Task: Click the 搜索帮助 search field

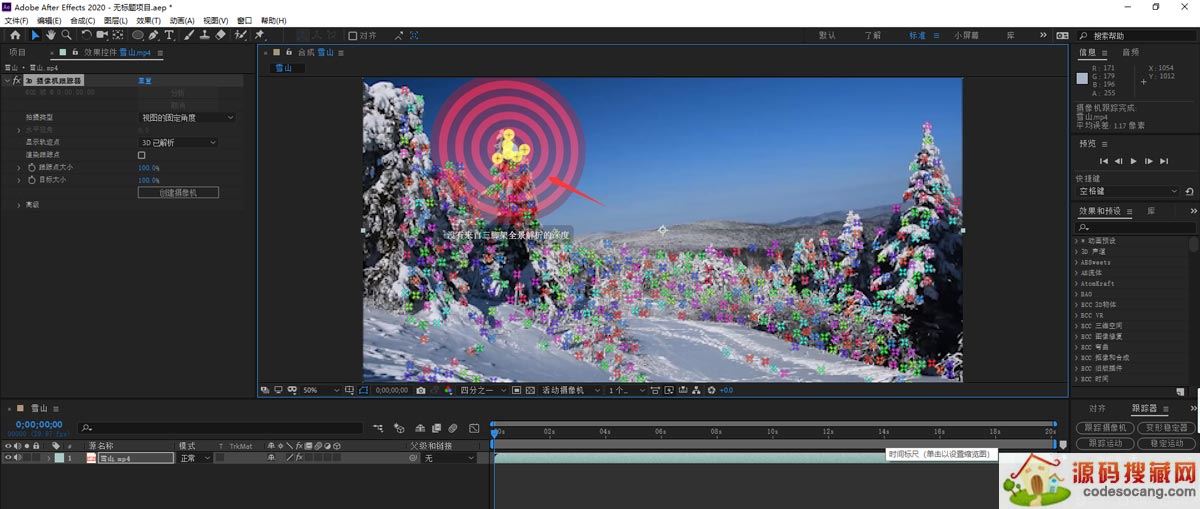Action: pyautogui.click(x=1140, y=35)
